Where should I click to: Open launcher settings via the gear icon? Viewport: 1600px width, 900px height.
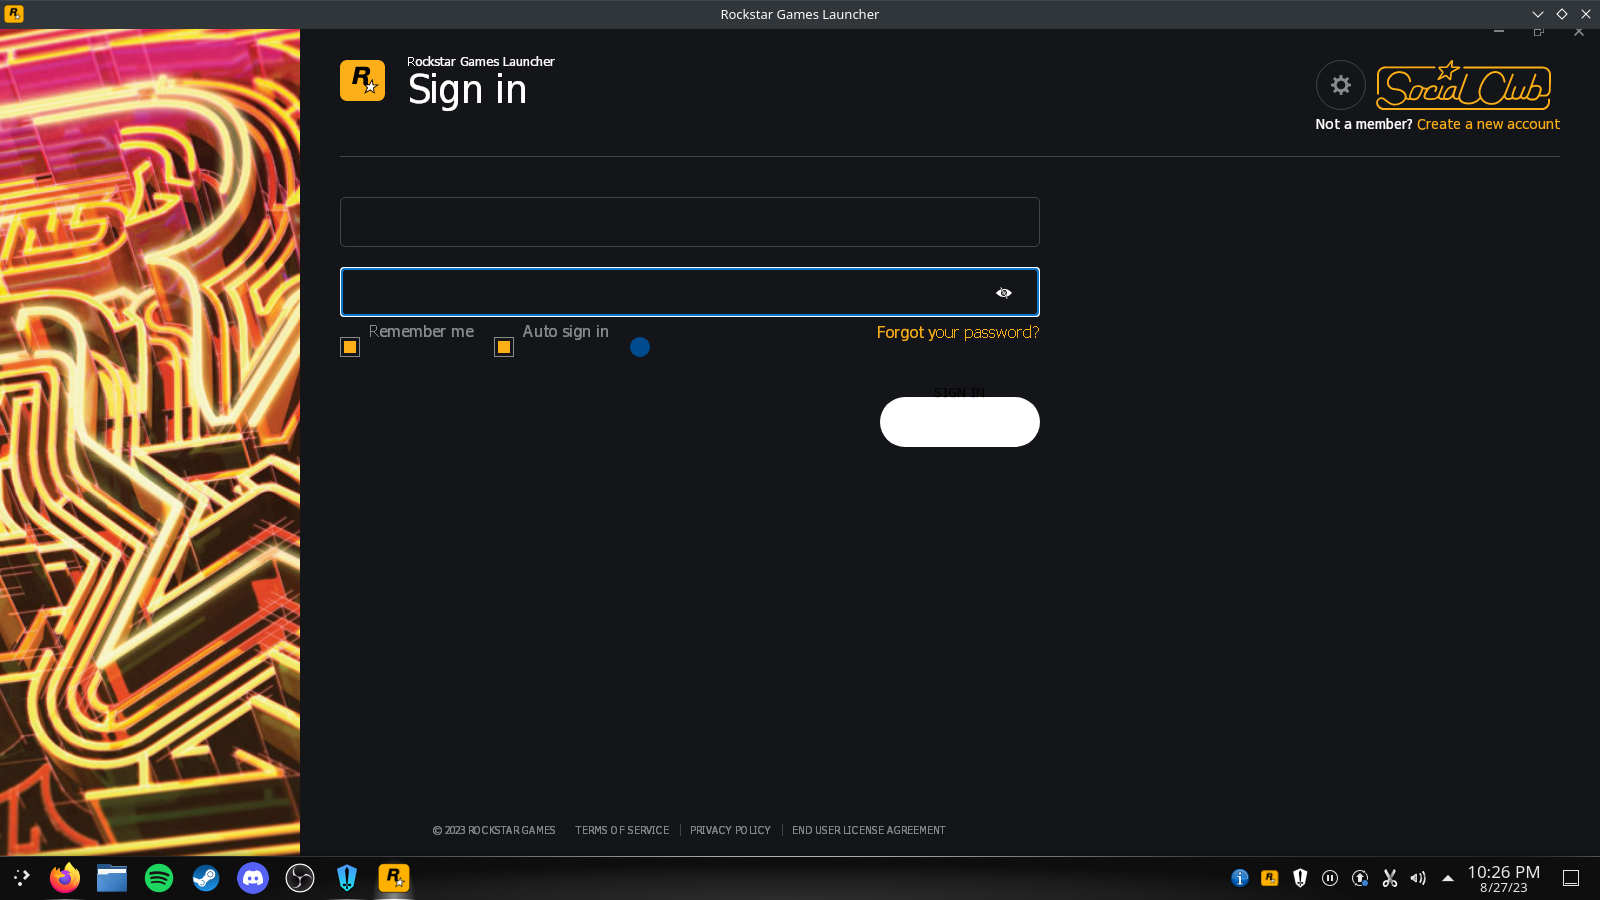(1341, 85)
